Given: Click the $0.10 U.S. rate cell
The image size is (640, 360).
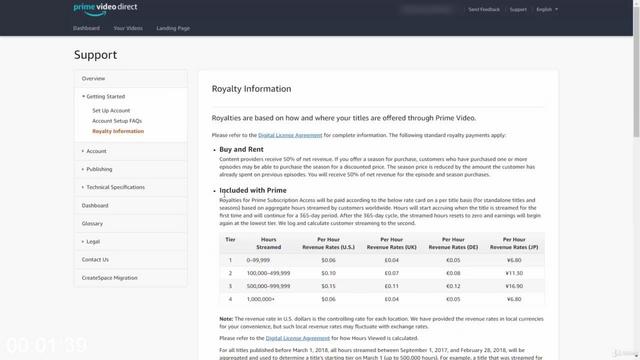Looking at the screenshot, I should [328, 273].
